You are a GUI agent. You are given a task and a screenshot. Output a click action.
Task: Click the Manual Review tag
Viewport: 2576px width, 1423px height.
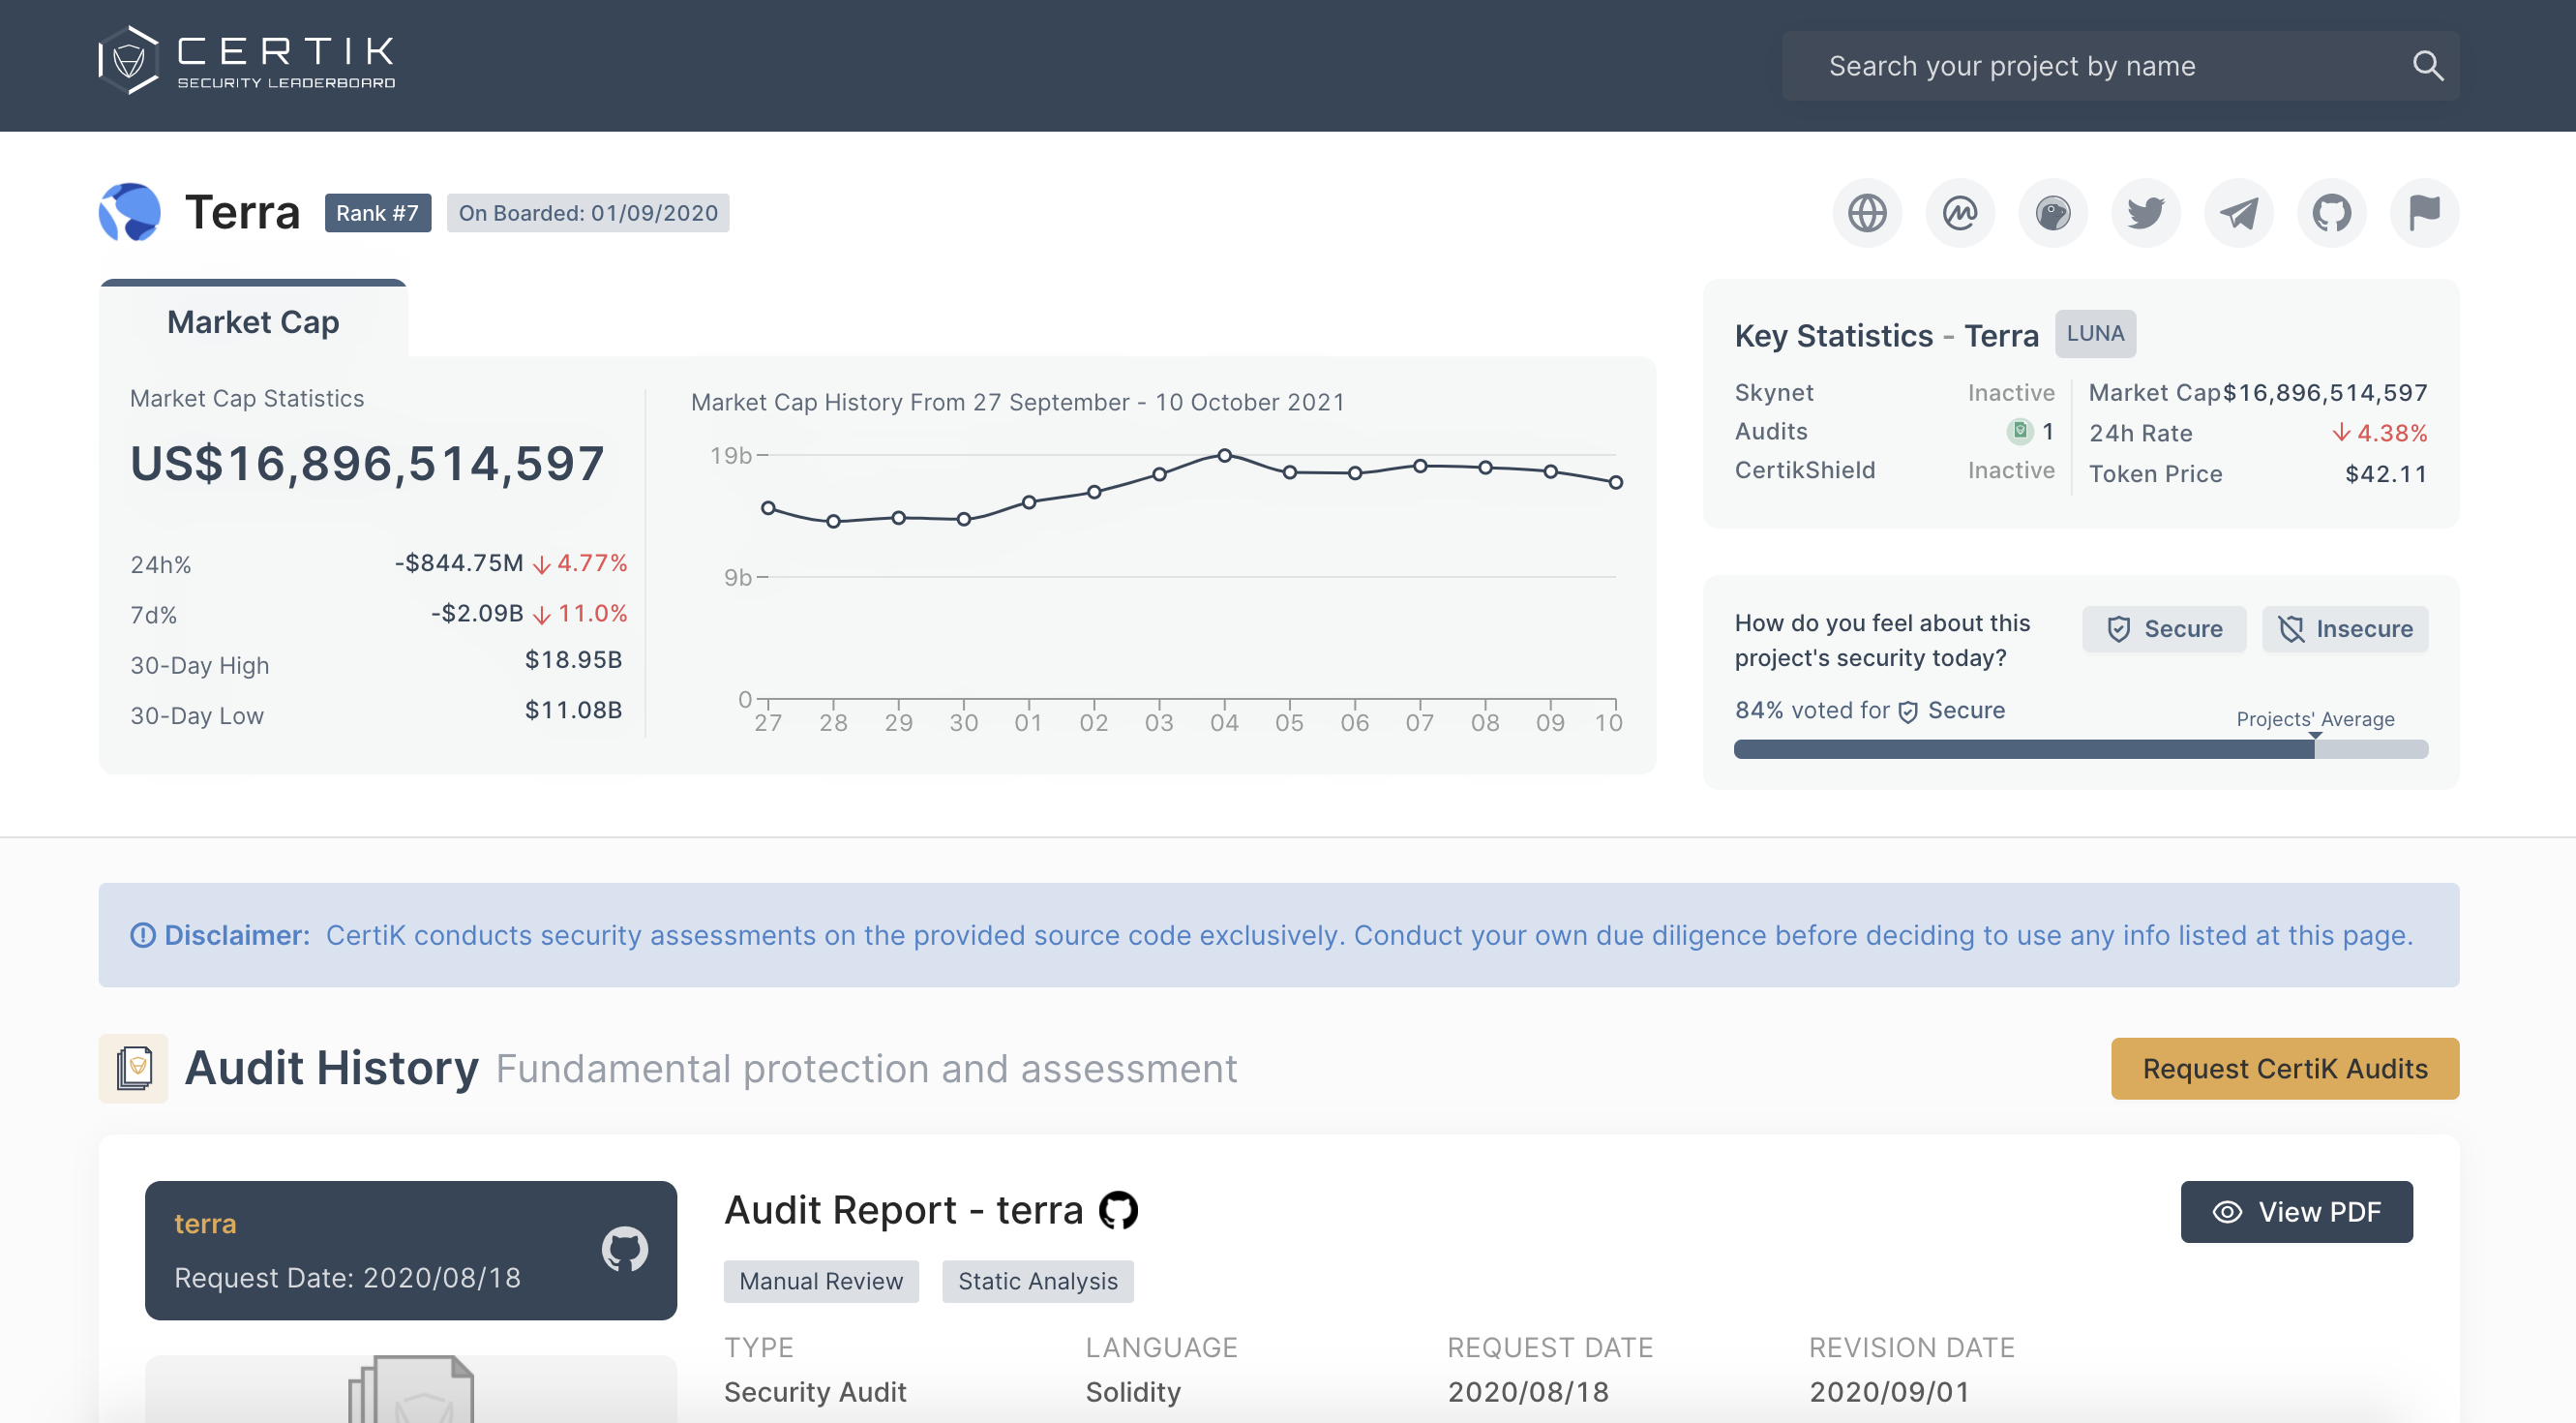(x=821, y=1281)
